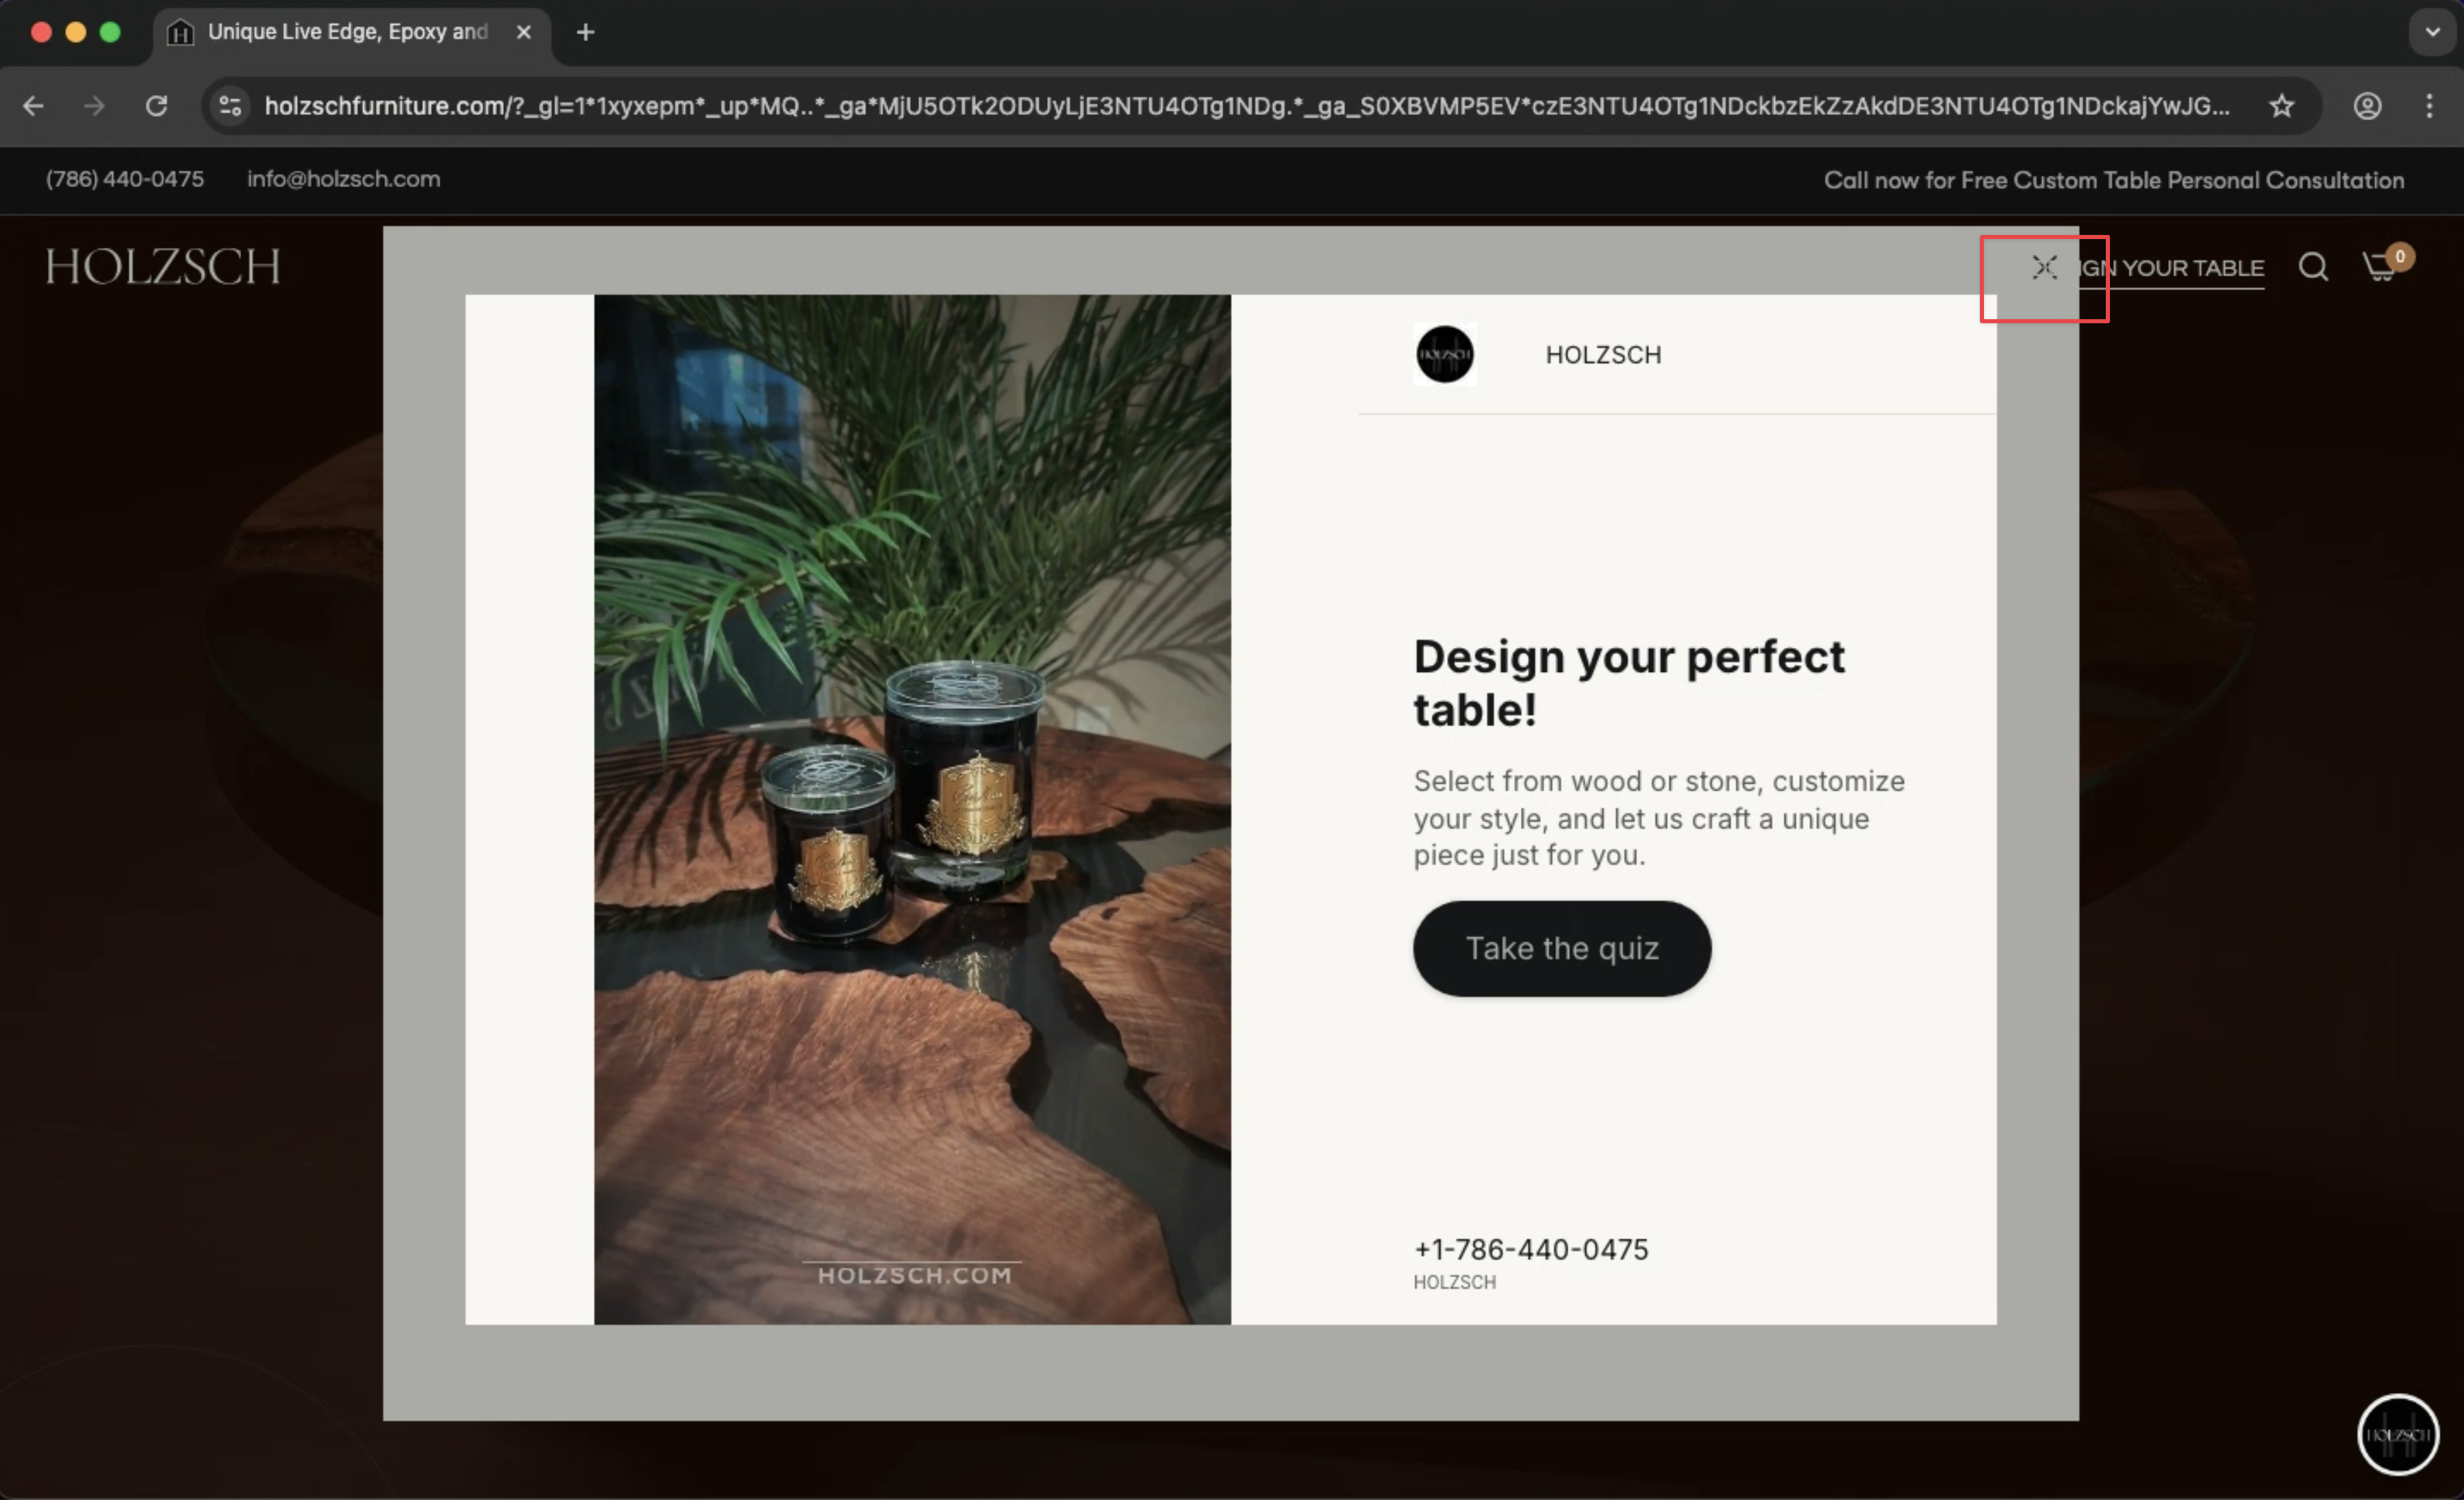Open a new browser tab

(586, 32)
